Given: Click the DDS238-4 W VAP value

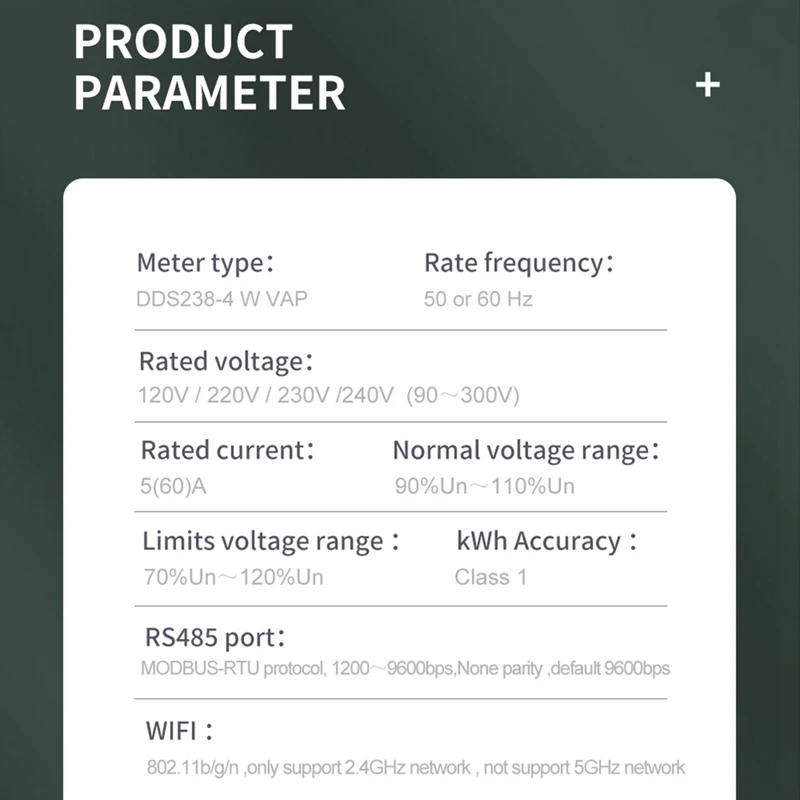Looking at the screenshot, I should (222, 299).
